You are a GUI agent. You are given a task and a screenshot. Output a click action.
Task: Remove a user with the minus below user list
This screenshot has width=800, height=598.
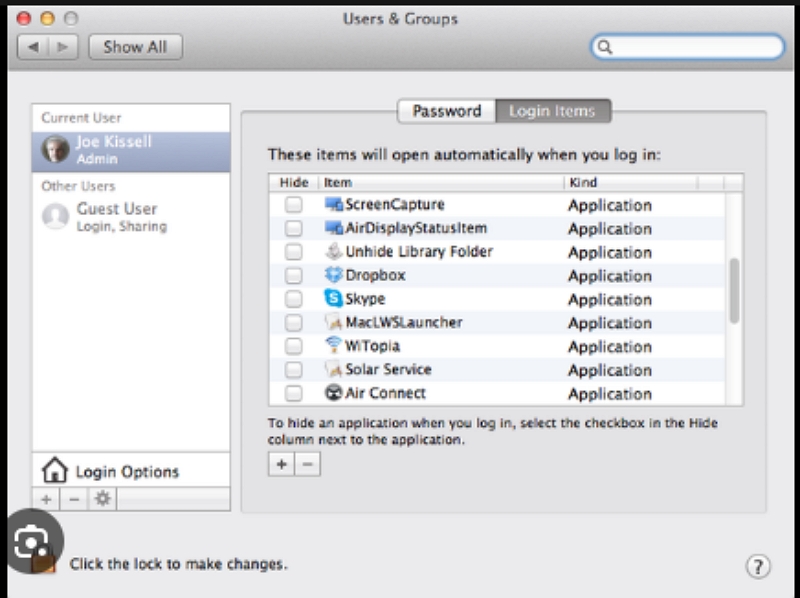pos(74,499)
